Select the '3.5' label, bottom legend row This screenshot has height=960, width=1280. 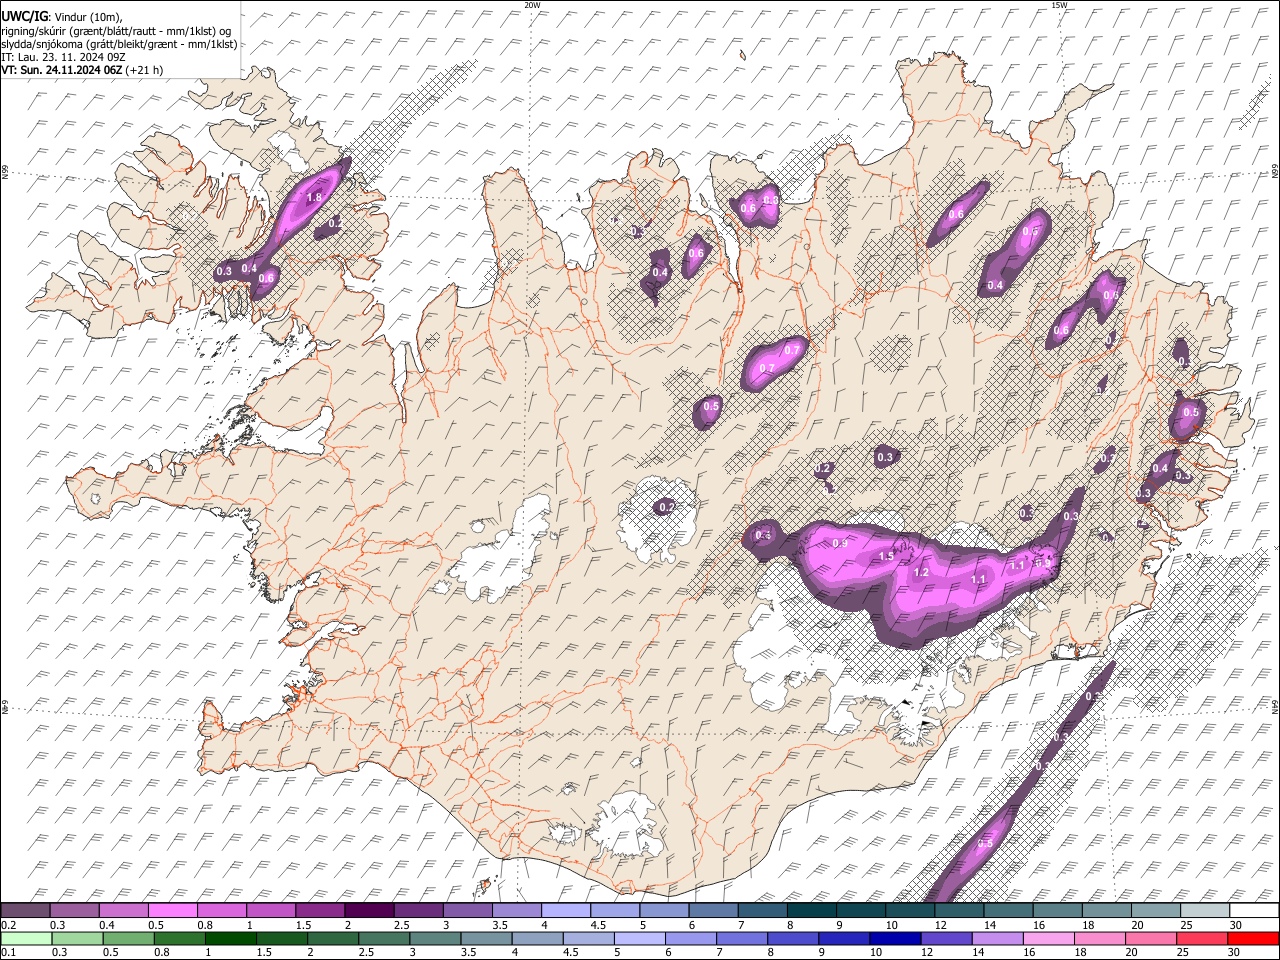(471, 952)
